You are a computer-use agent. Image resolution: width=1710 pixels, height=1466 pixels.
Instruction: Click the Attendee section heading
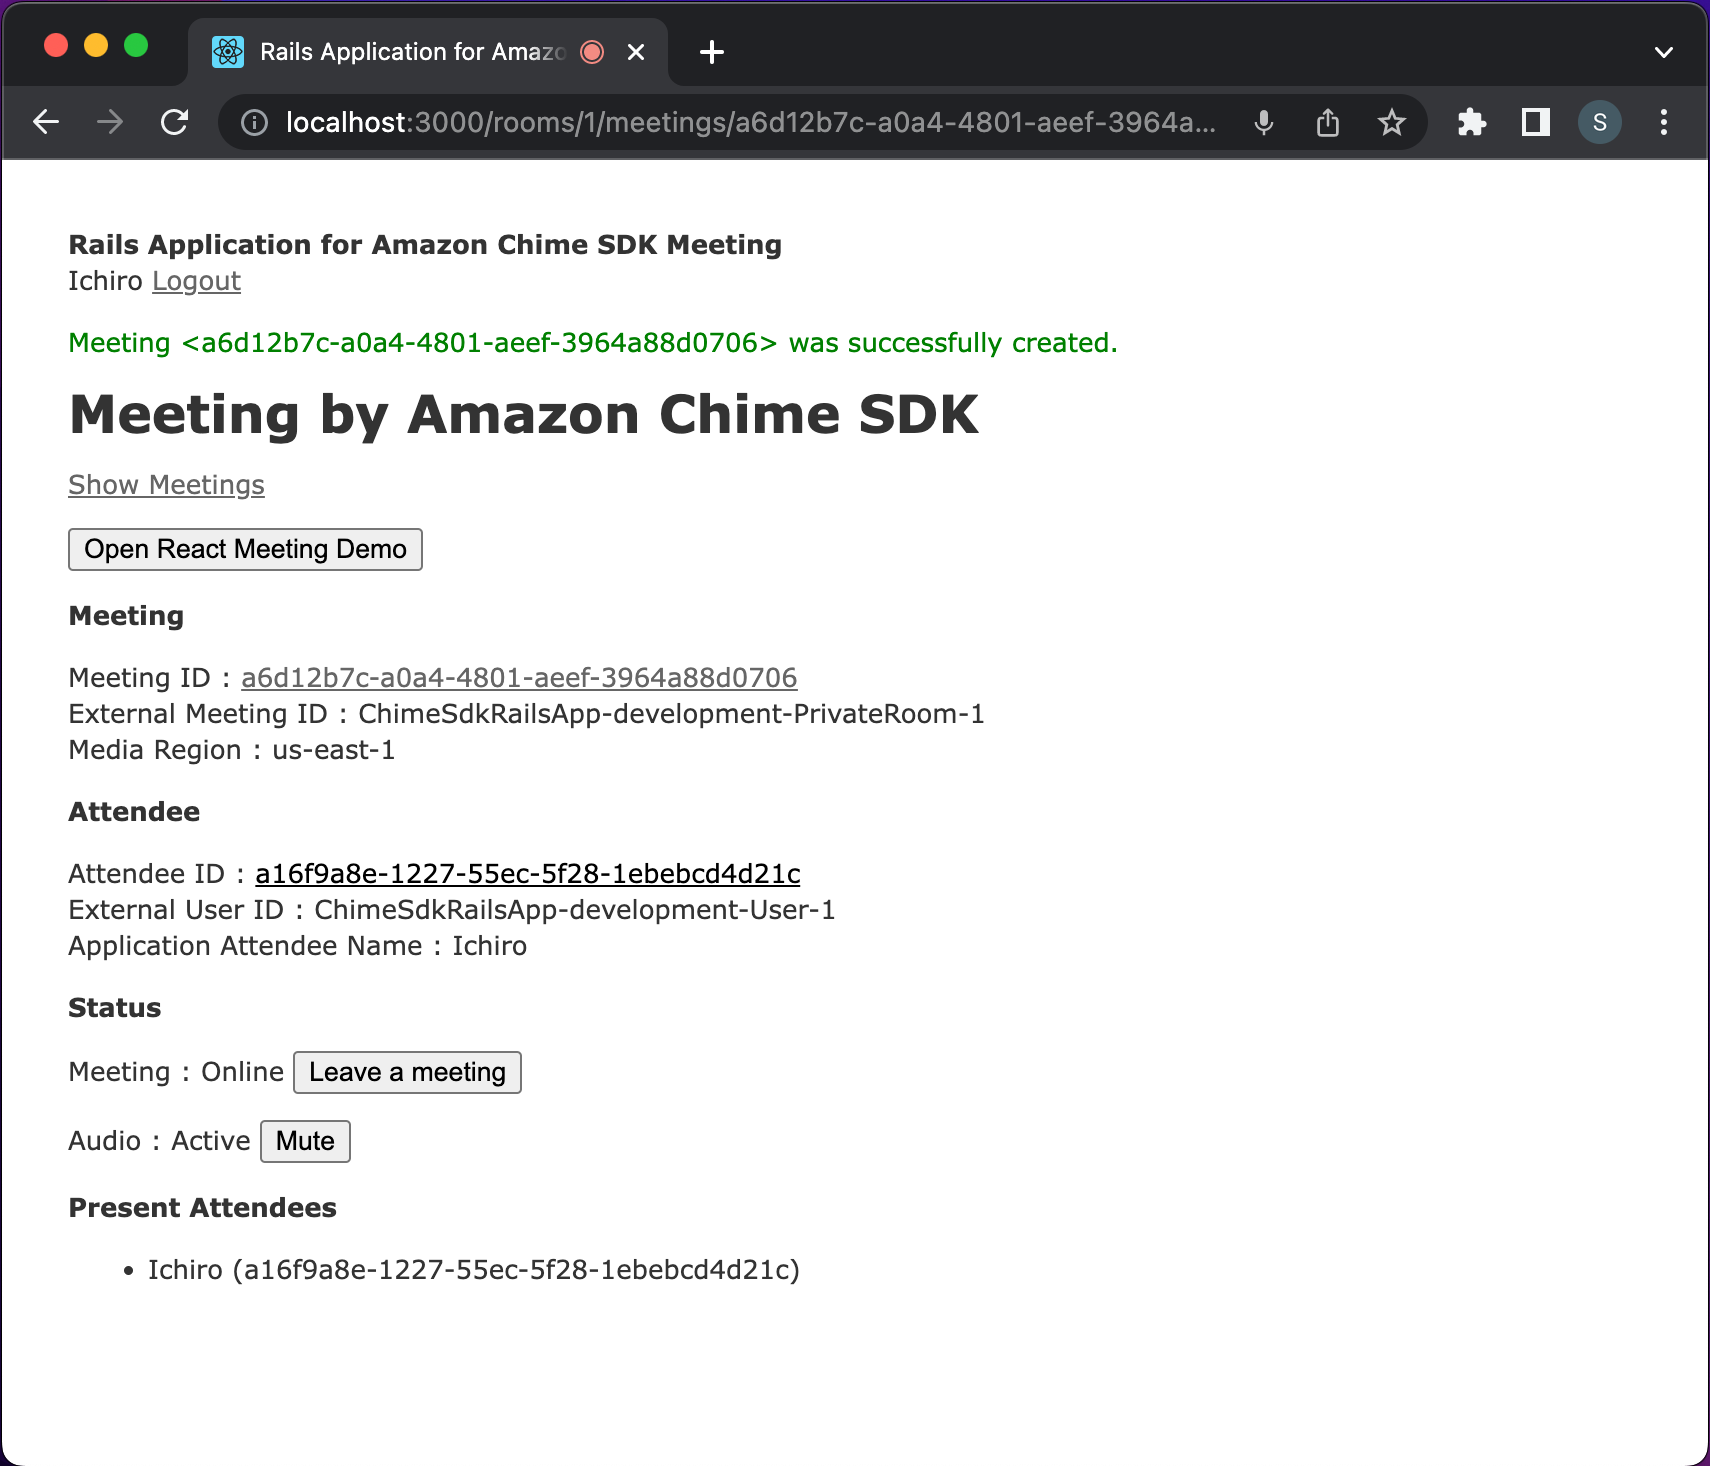tap(134, 812)
